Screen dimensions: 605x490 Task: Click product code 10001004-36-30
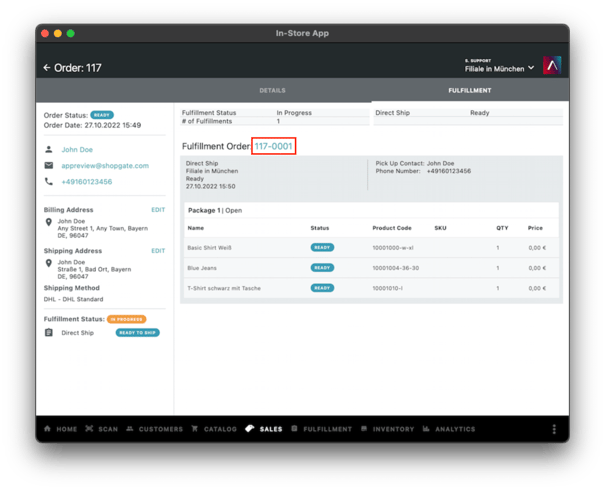point(395,268)
